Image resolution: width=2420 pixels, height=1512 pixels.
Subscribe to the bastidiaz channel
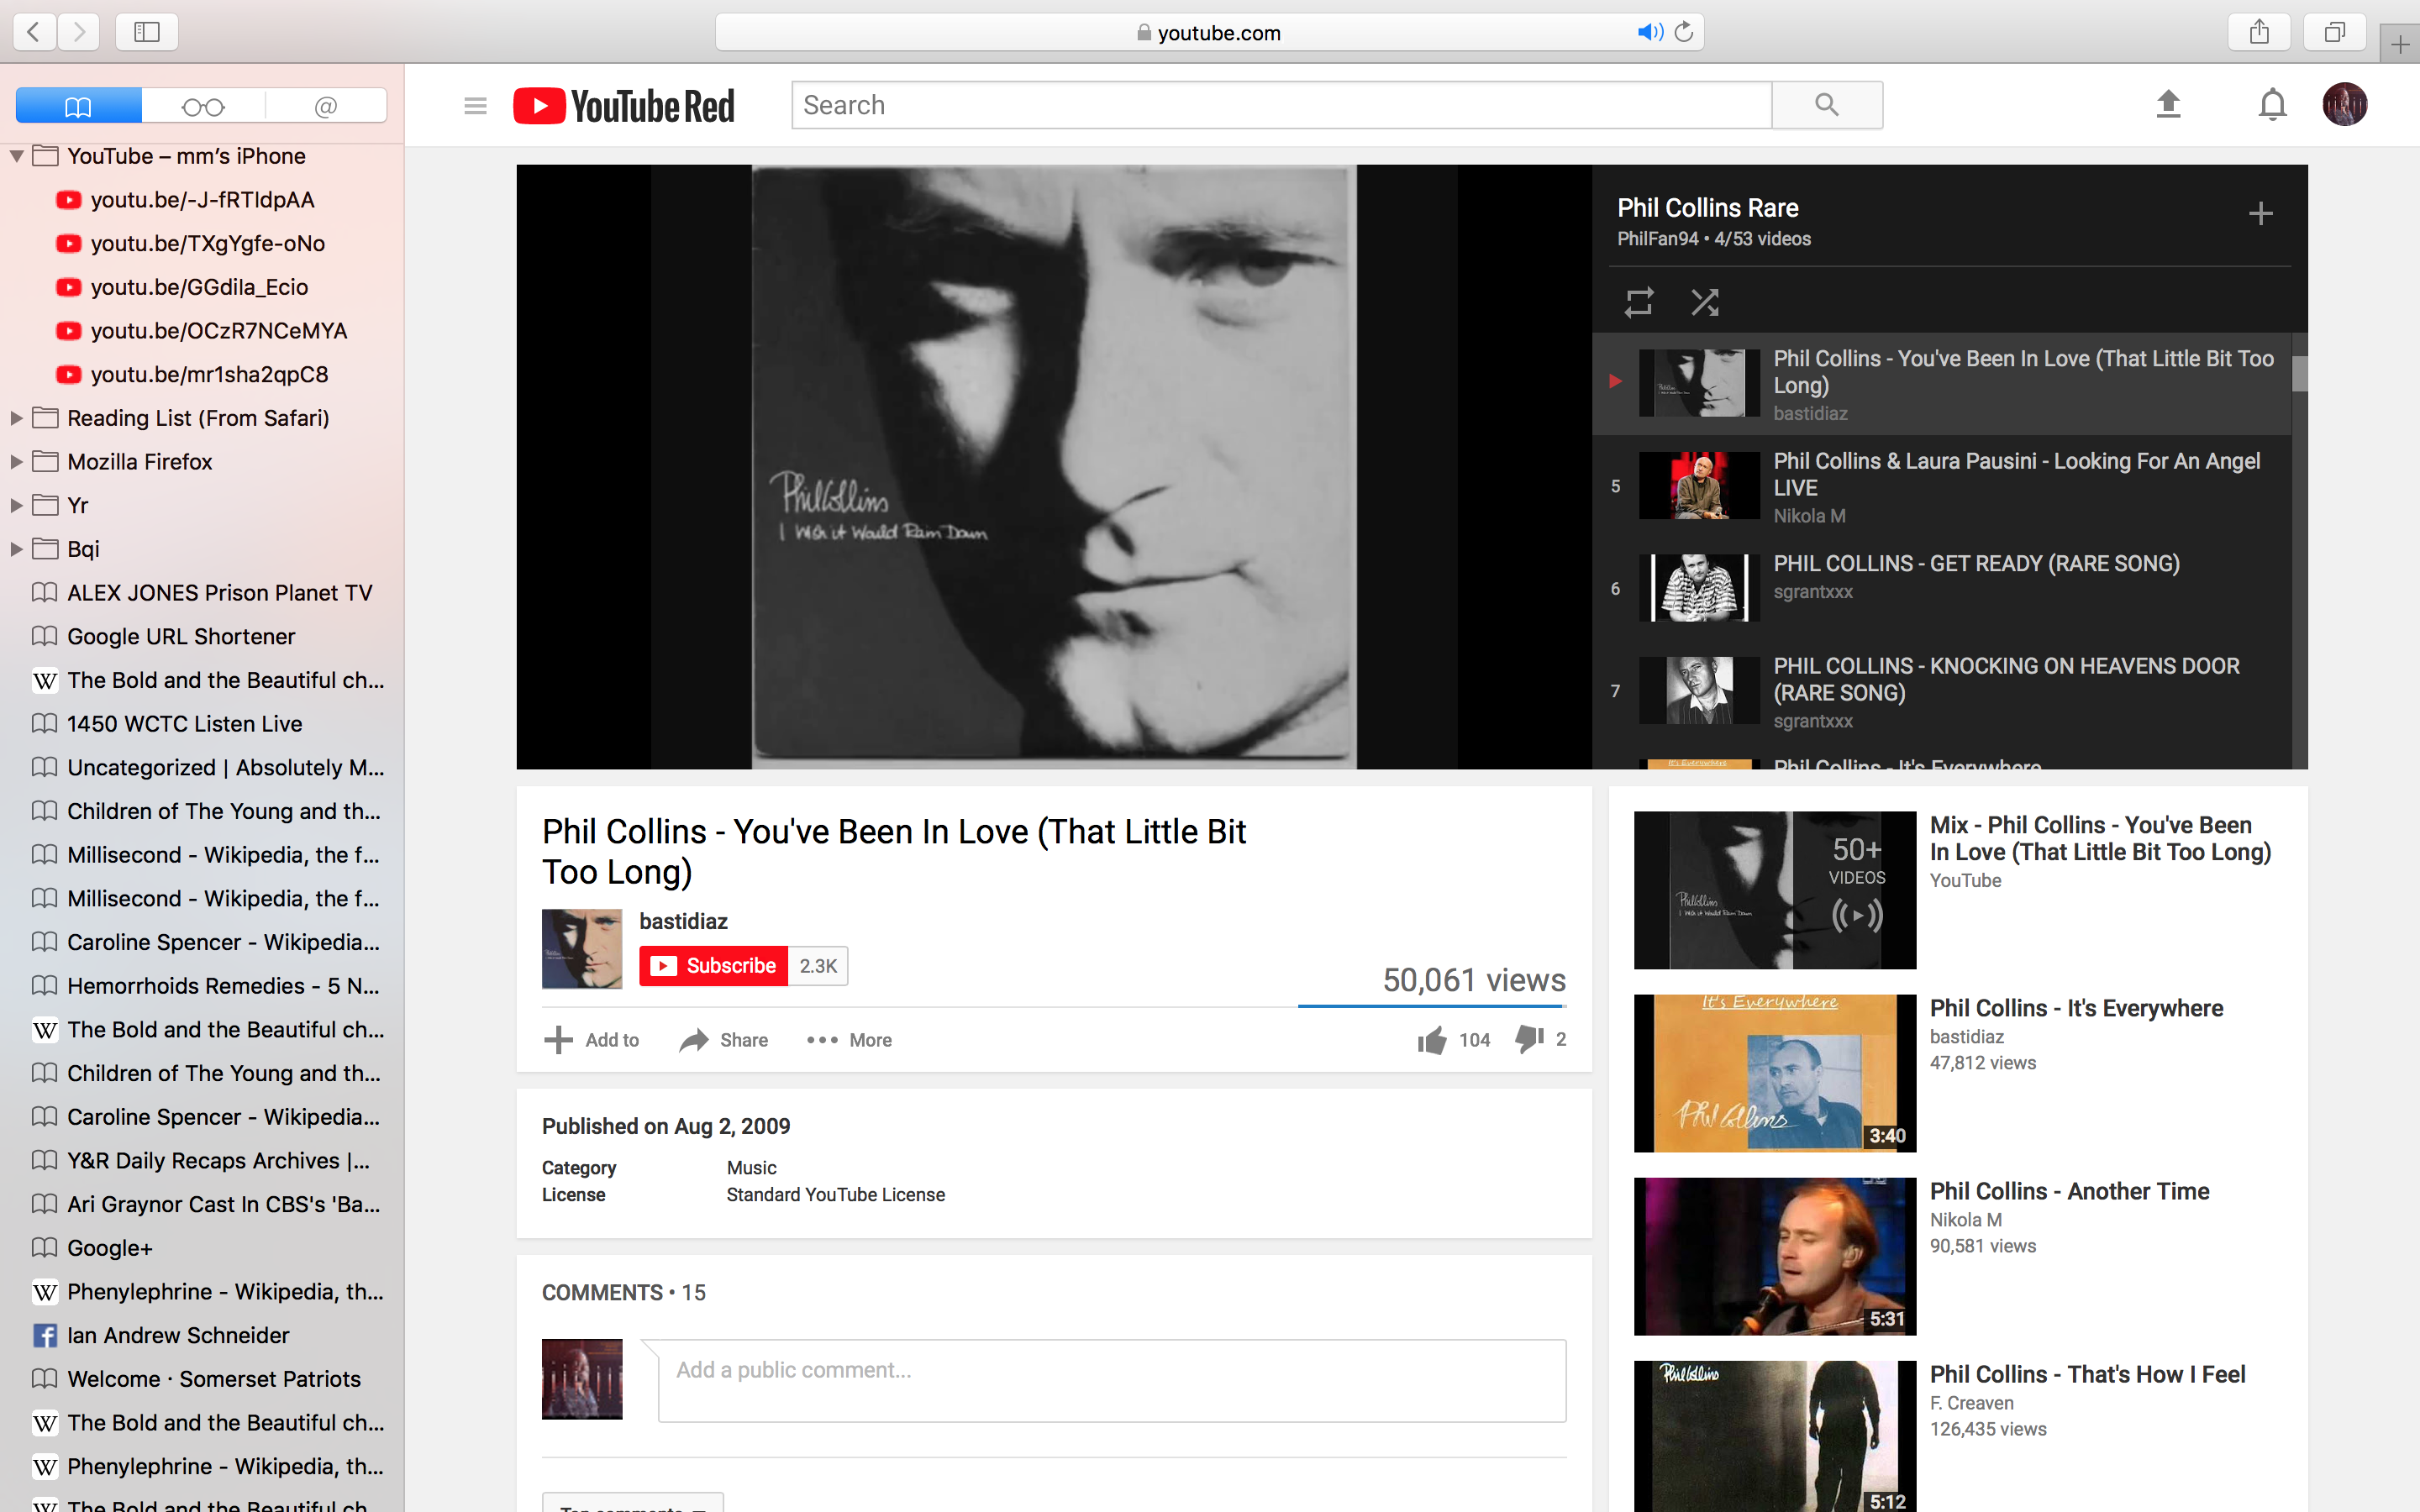[x=713, y=966]
